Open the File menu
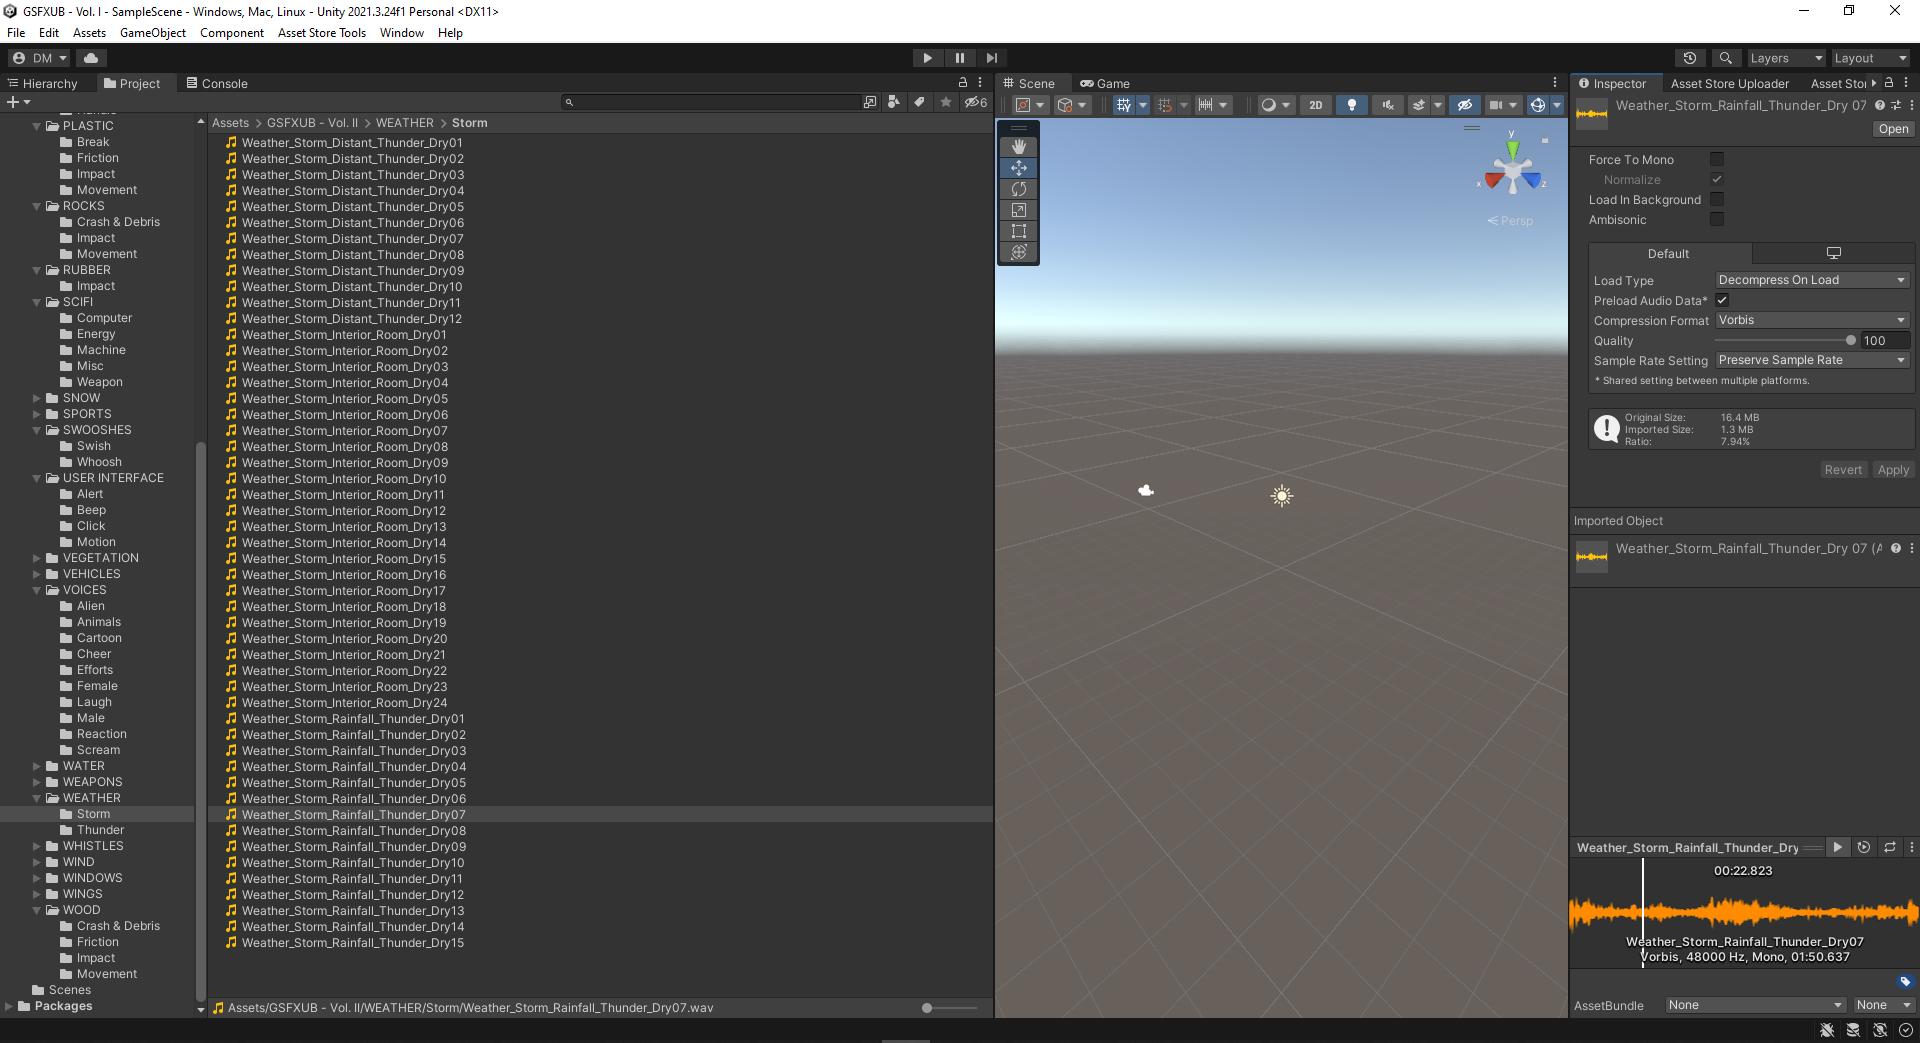1920x1043 pixels. click(x=16, y=33)
